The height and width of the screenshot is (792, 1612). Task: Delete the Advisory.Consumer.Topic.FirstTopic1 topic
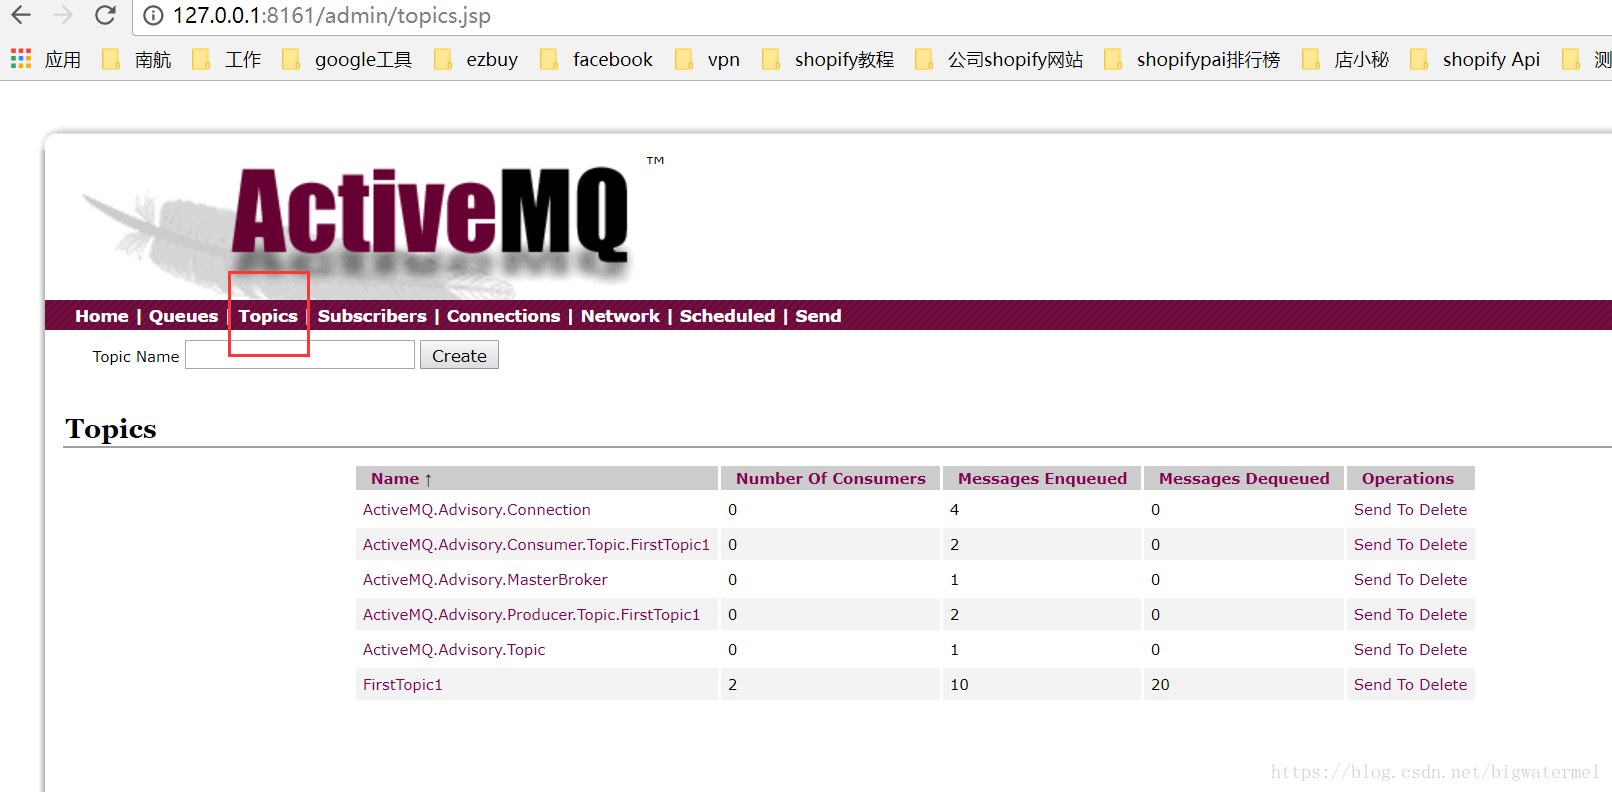[x=1443, y=544]
